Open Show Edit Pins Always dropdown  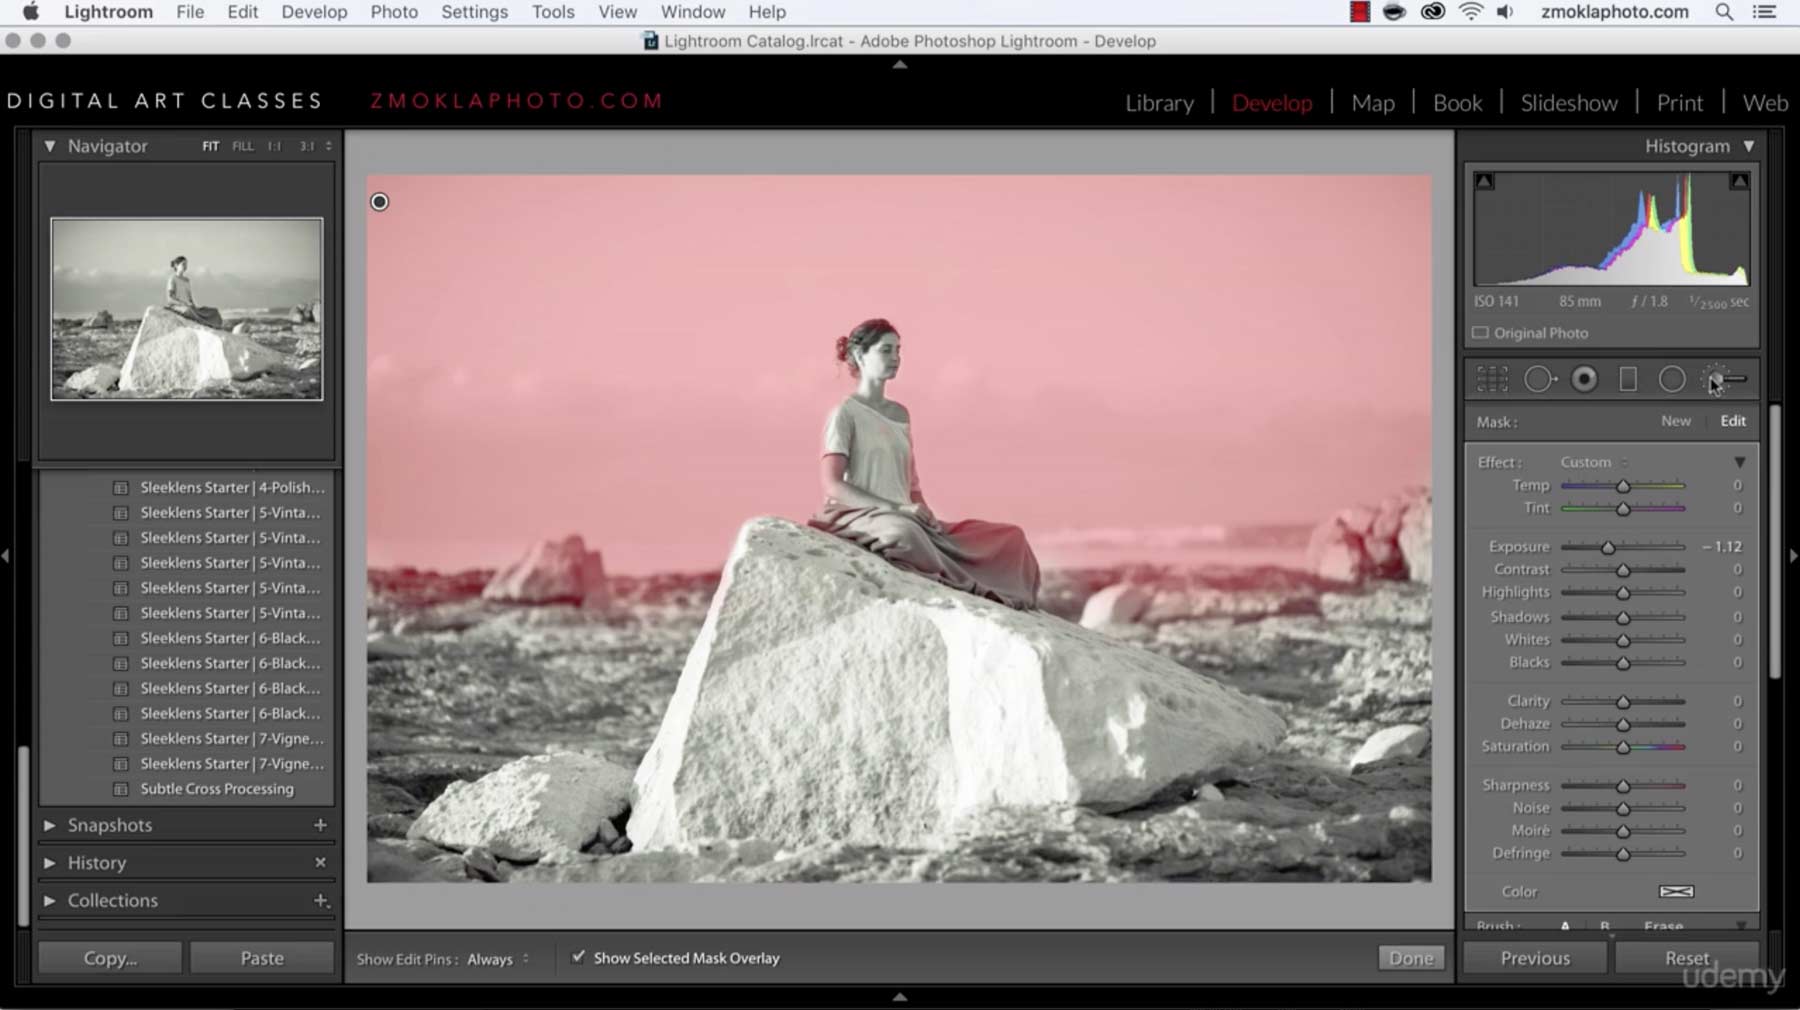(x=498, y=959)
